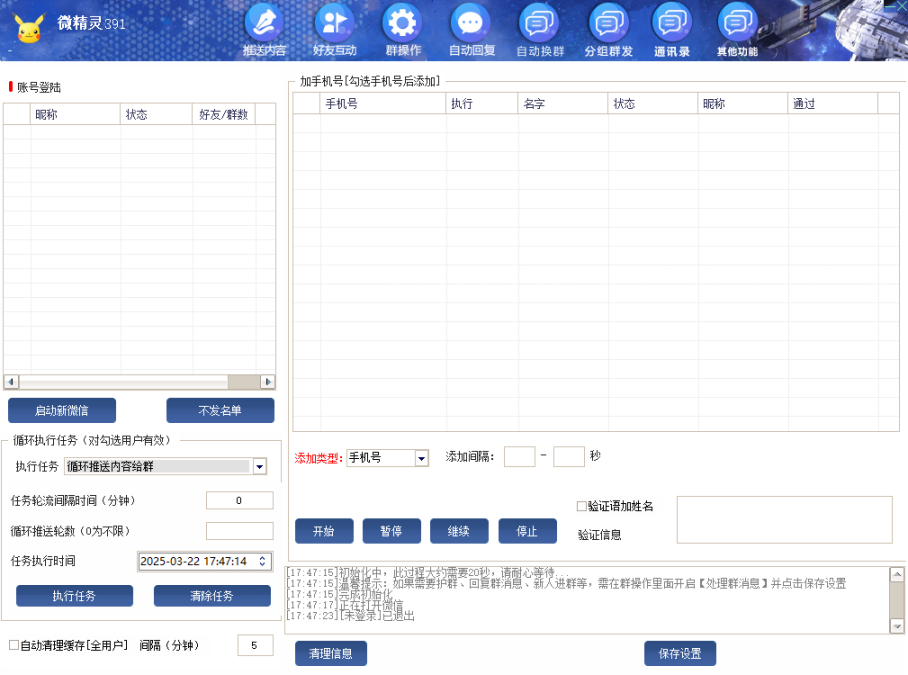Open the 添加类型 手机号 dropdown
This screenshot has width=908, height=675.
click(x=421, y=458)
